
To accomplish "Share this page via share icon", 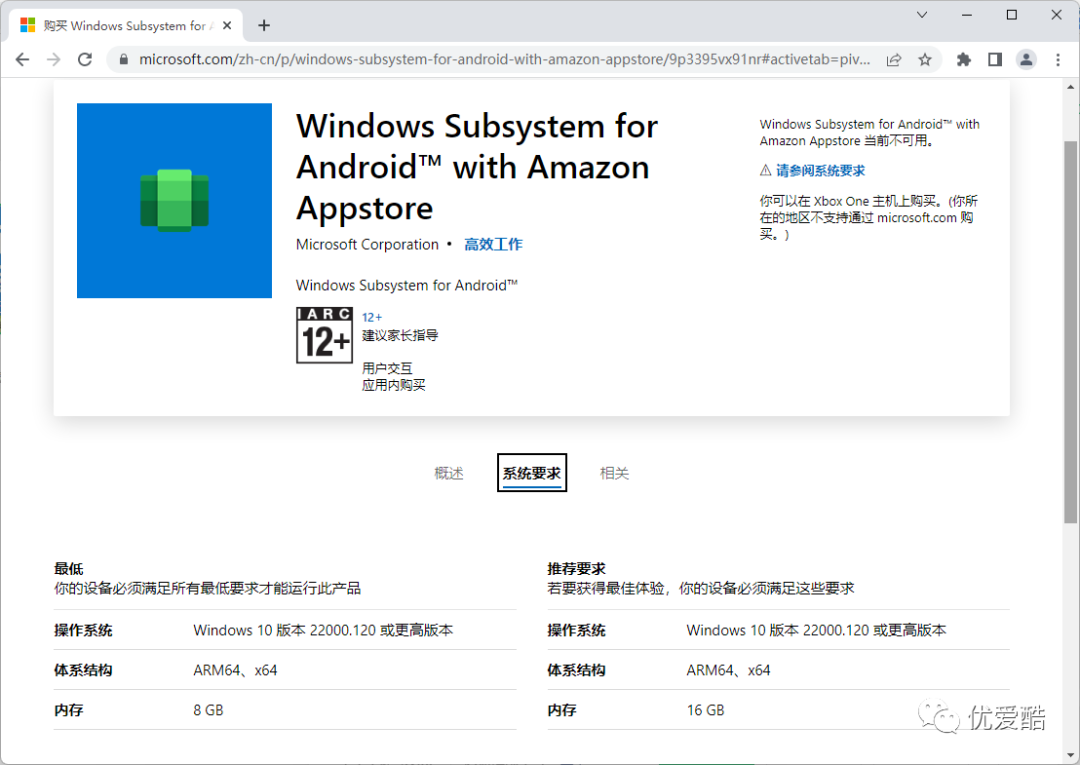I will tap(893, 60).
